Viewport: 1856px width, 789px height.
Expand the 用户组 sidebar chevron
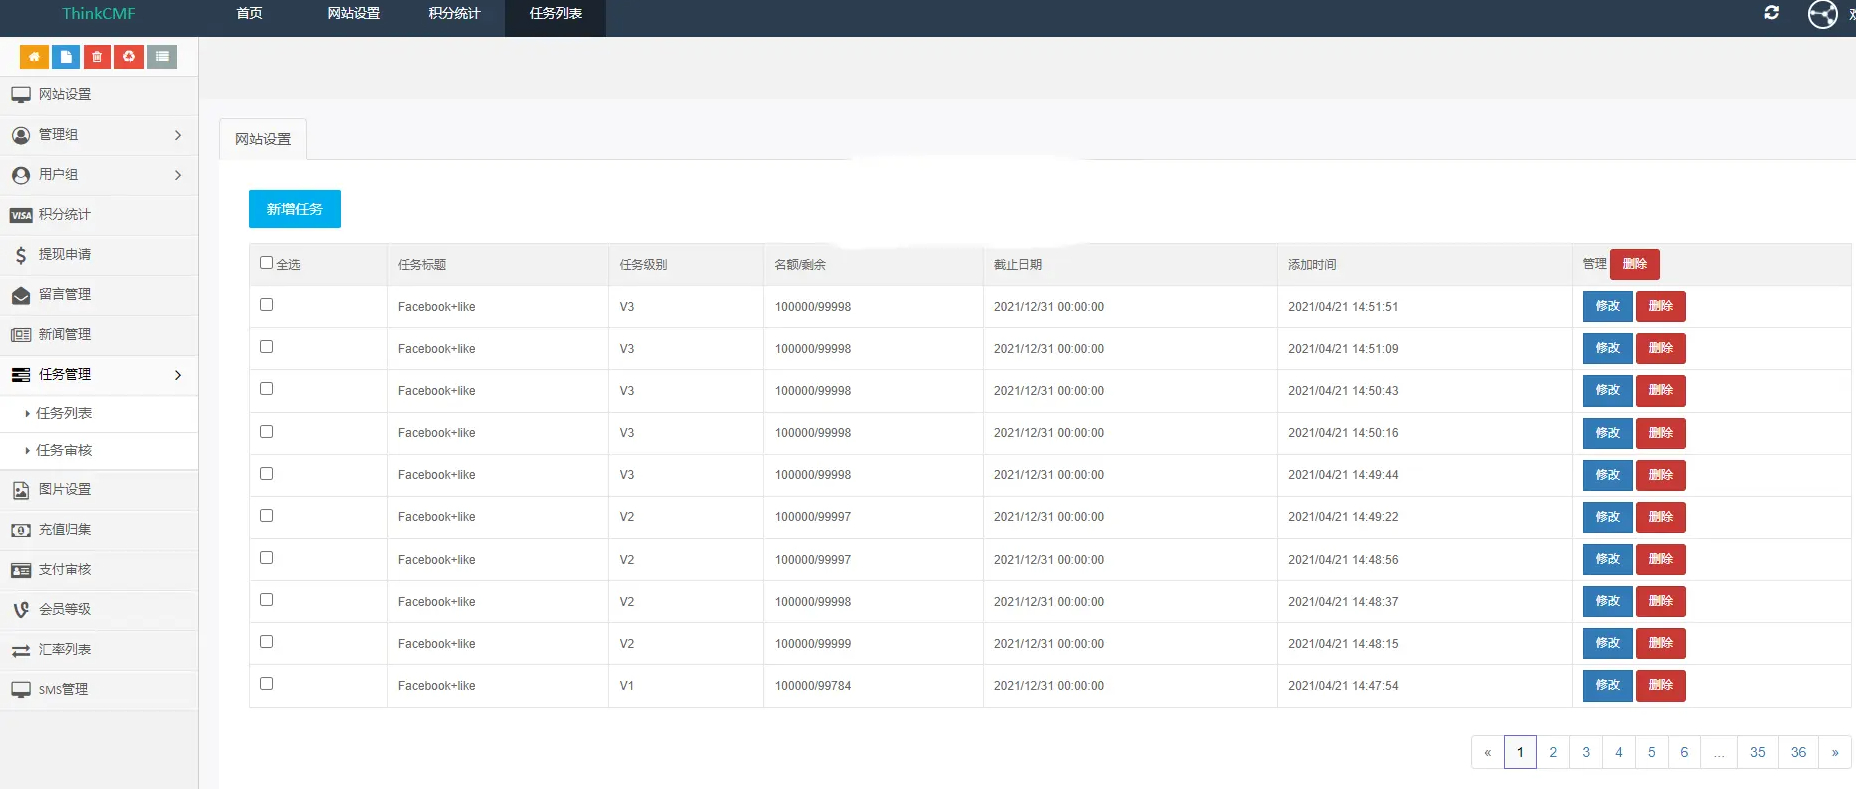[x=178, y=175]
